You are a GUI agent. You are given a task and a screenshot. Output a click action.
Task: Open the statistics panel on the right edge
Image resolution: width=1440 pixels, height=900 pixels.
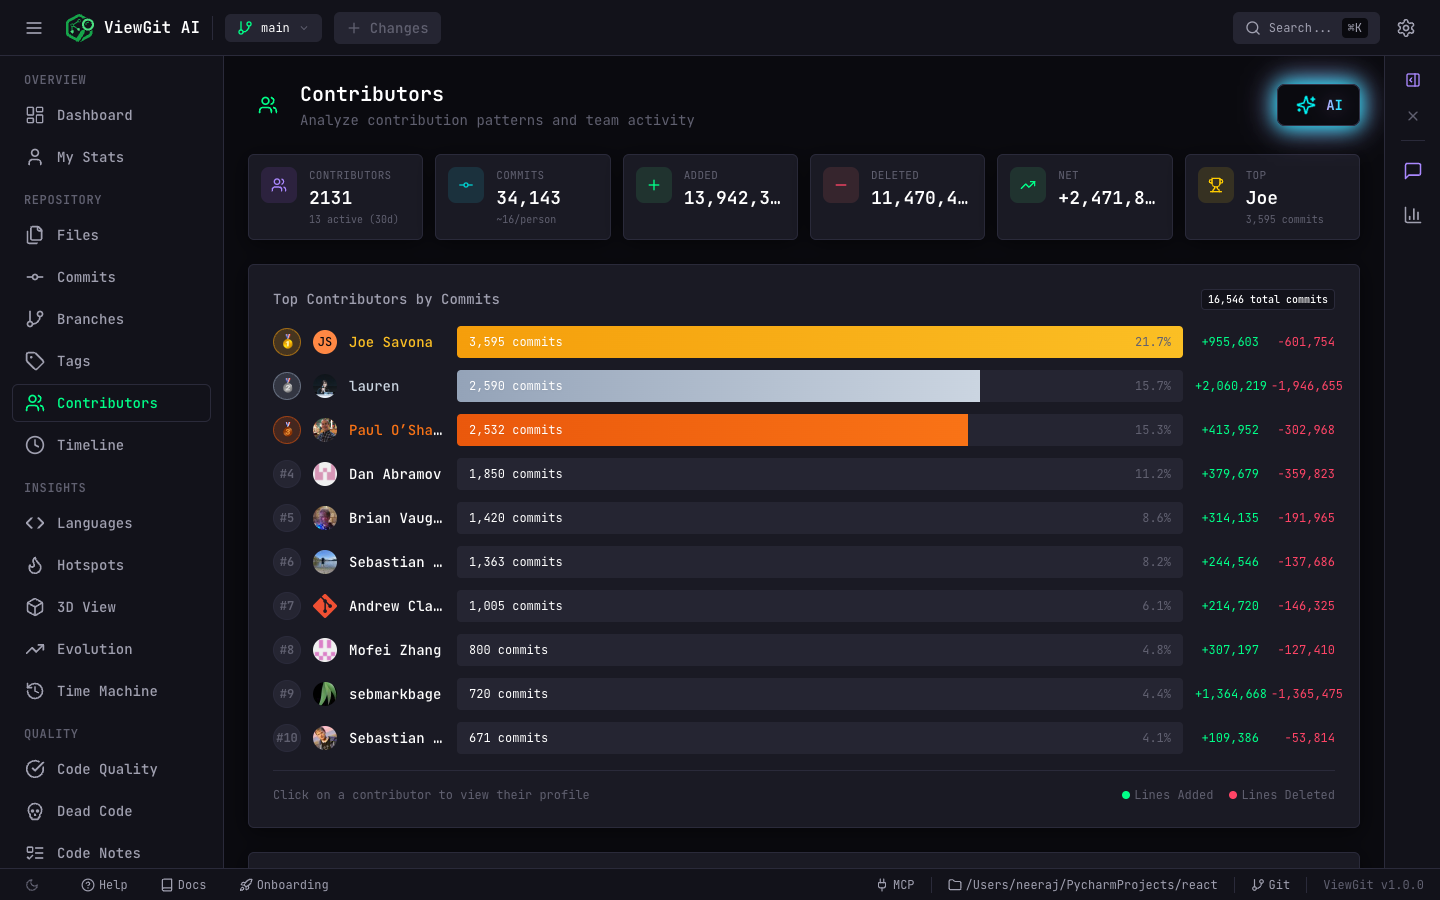tap(1412, 214)
